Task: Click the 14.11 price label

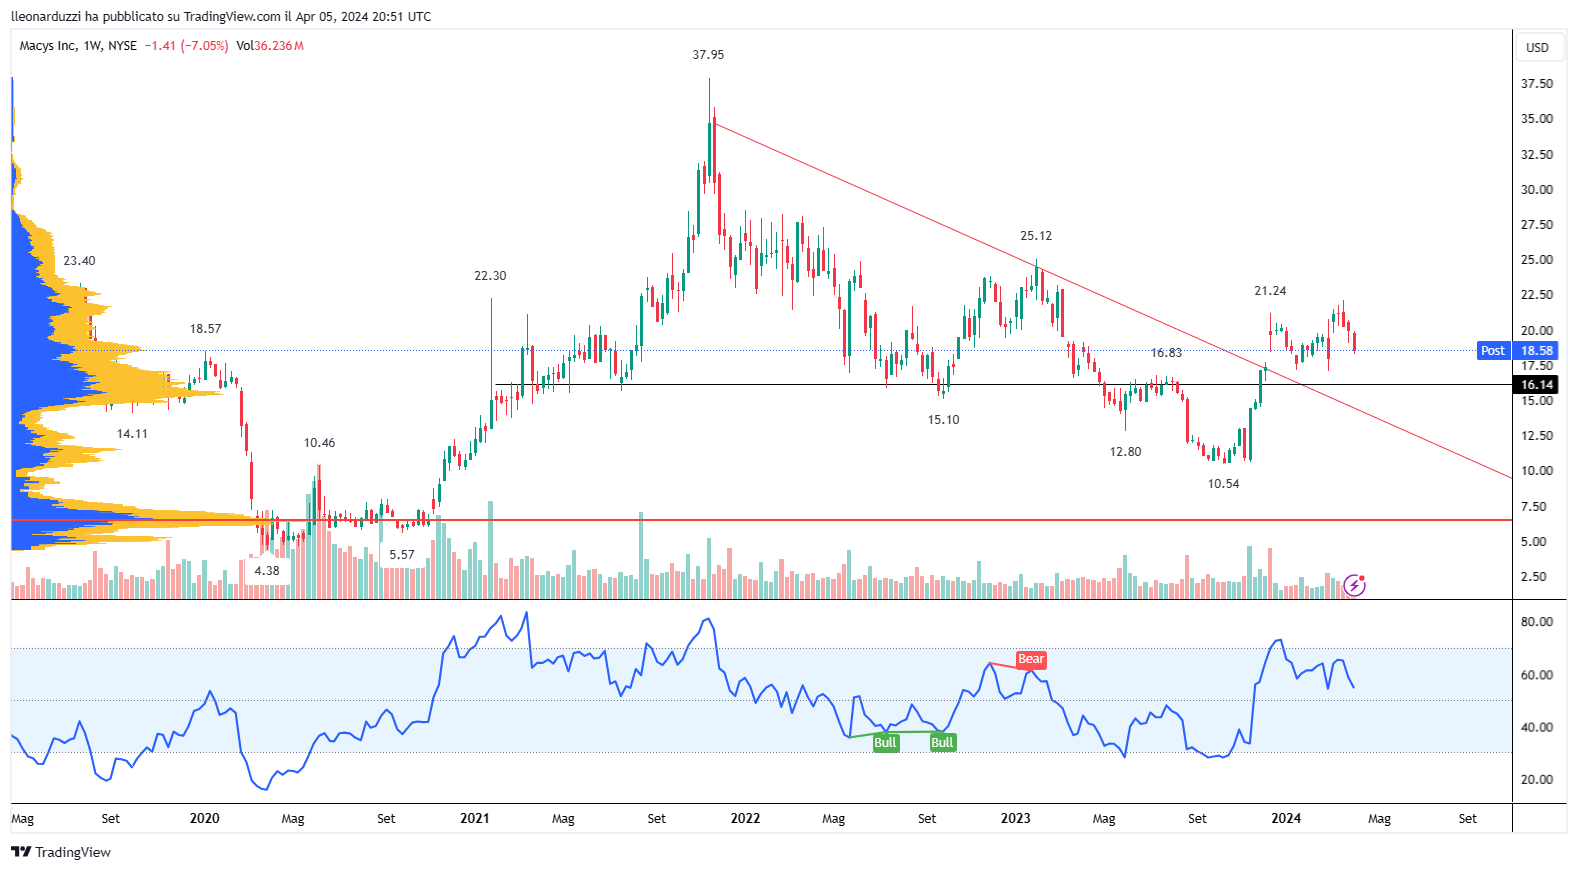Action: point(132,434)
